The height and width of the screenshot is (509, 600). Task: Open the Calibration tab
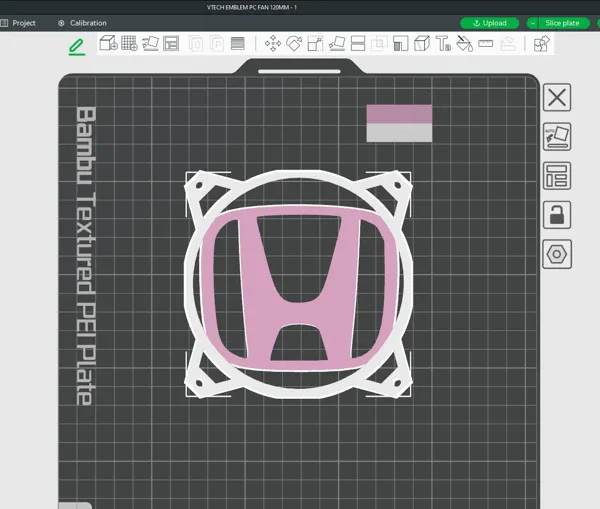pyautogui.click(x=82, y=23)
